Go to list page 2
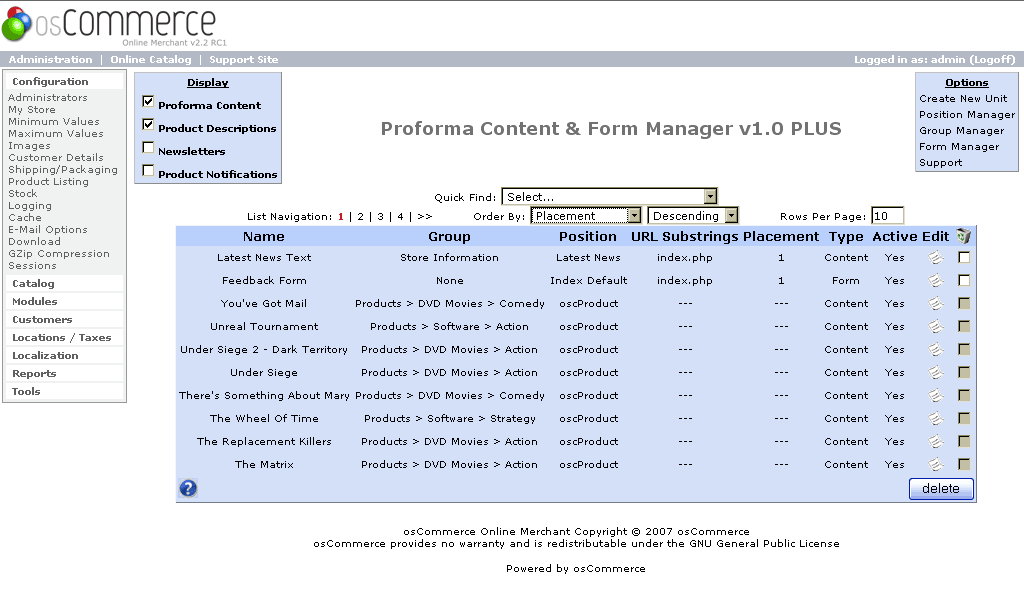1024x597 pixels. coord(360,216)
